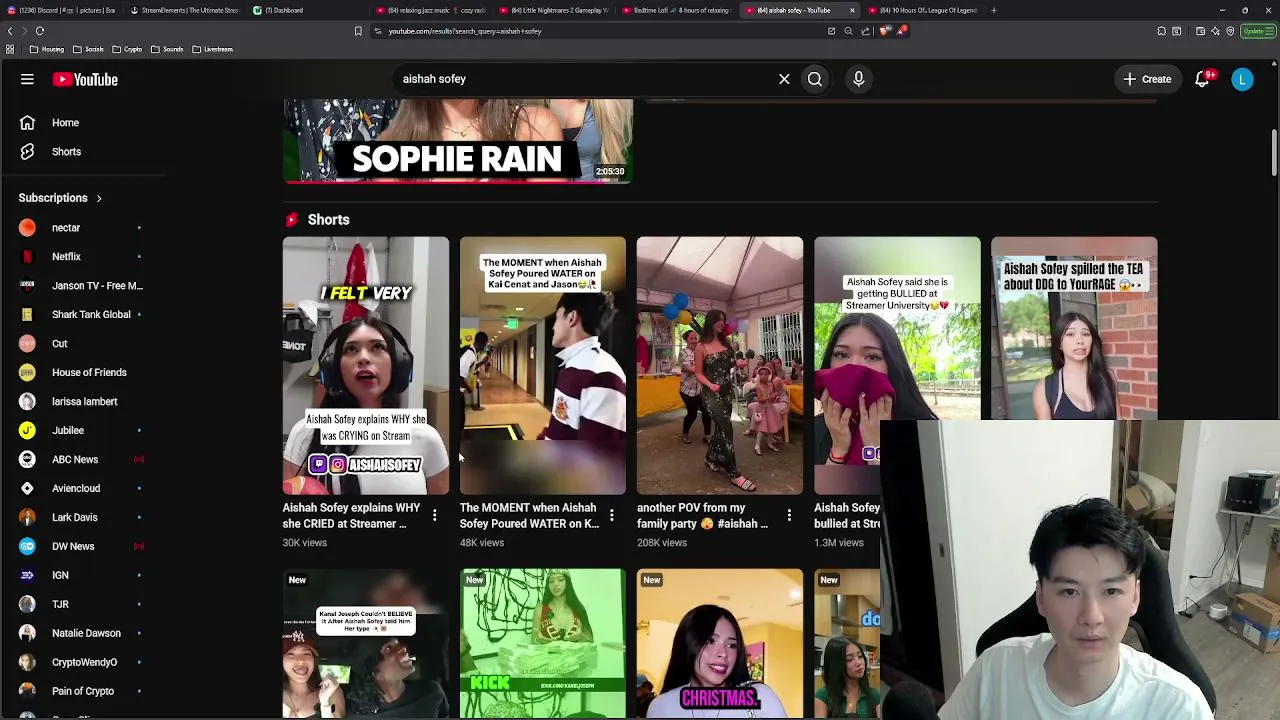Open Brave Leo AI sparkle icon
The height and width of the screenshot is (720, 1280).
[1215, 31]
